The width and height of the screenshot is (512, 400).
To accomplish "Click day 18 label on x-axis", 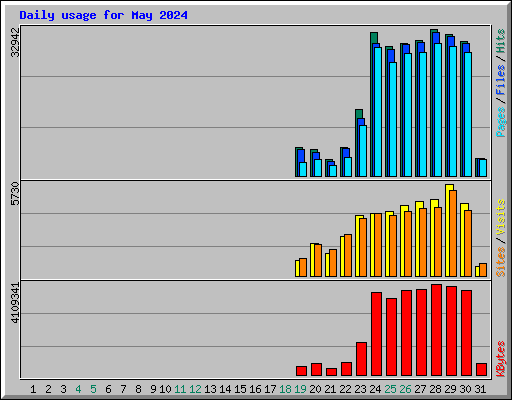I will coord(285,389).
